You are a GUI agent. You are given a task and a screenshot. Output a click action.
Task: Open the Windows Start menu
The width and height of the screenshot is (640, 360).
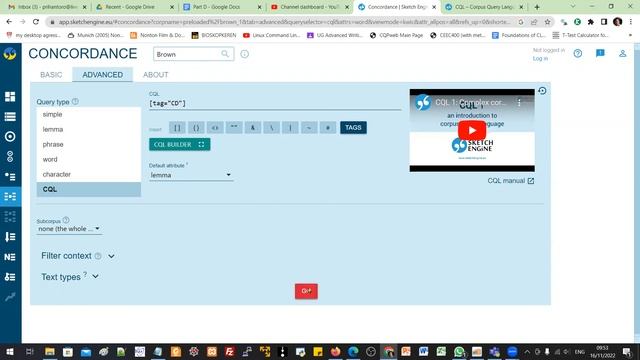pyautogui.click(x=9, y=352)
